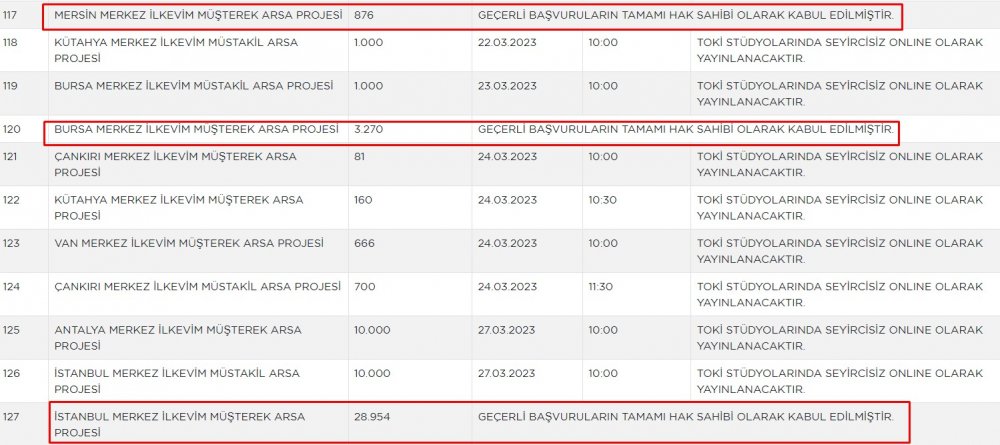Click the TOKİ studio note in row 121
The height and width of the screenshot is (445, 1000).
(840, 164)
